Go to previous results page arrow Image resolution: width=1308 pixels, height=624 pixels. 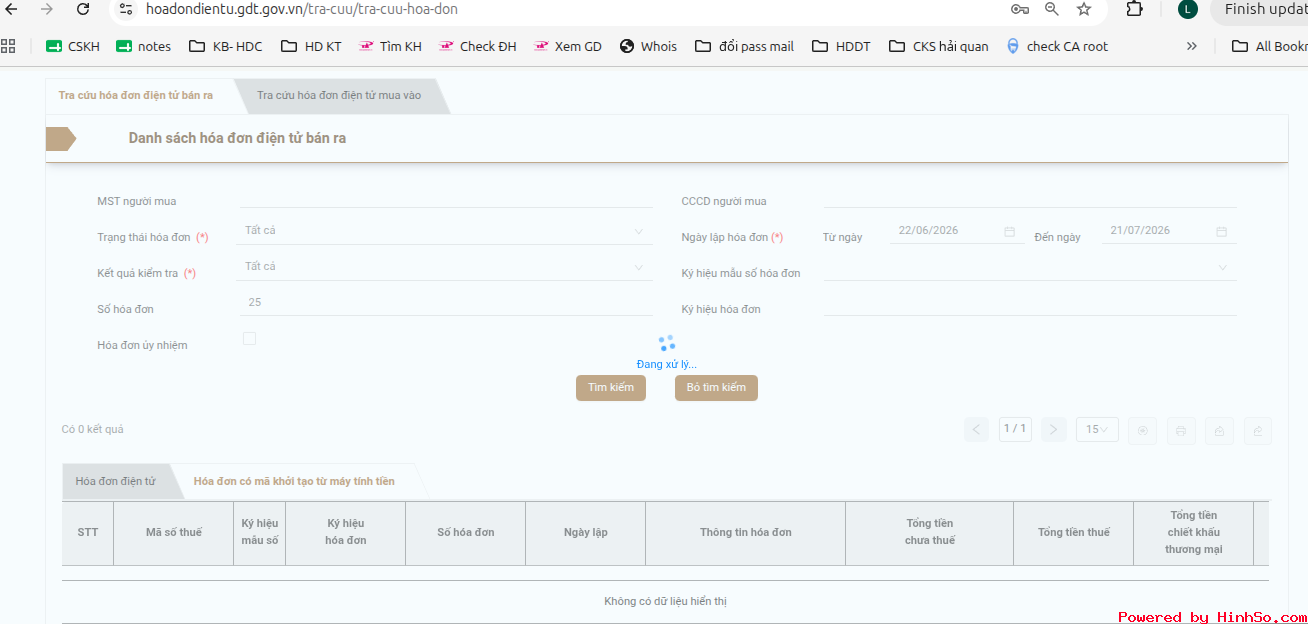pyautogui.click(x=977, y=430)
